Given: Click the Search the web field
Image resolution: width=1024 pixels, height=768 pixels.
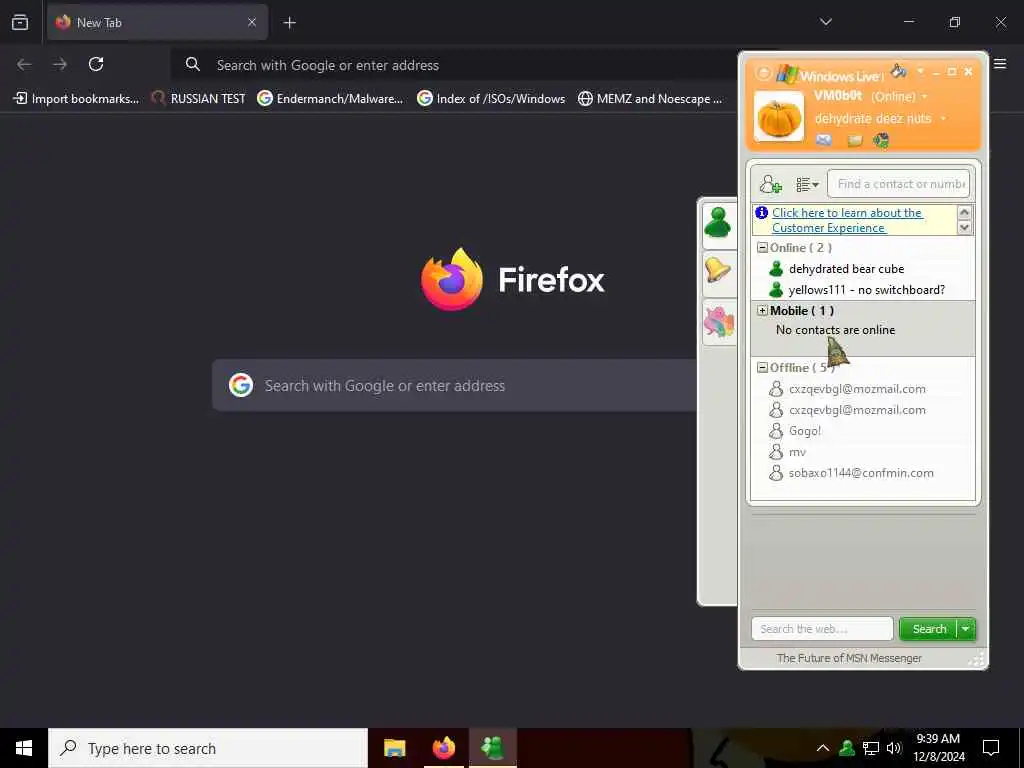Looking at the screenshot, I should pyautogui.click(x=822, y=629).
